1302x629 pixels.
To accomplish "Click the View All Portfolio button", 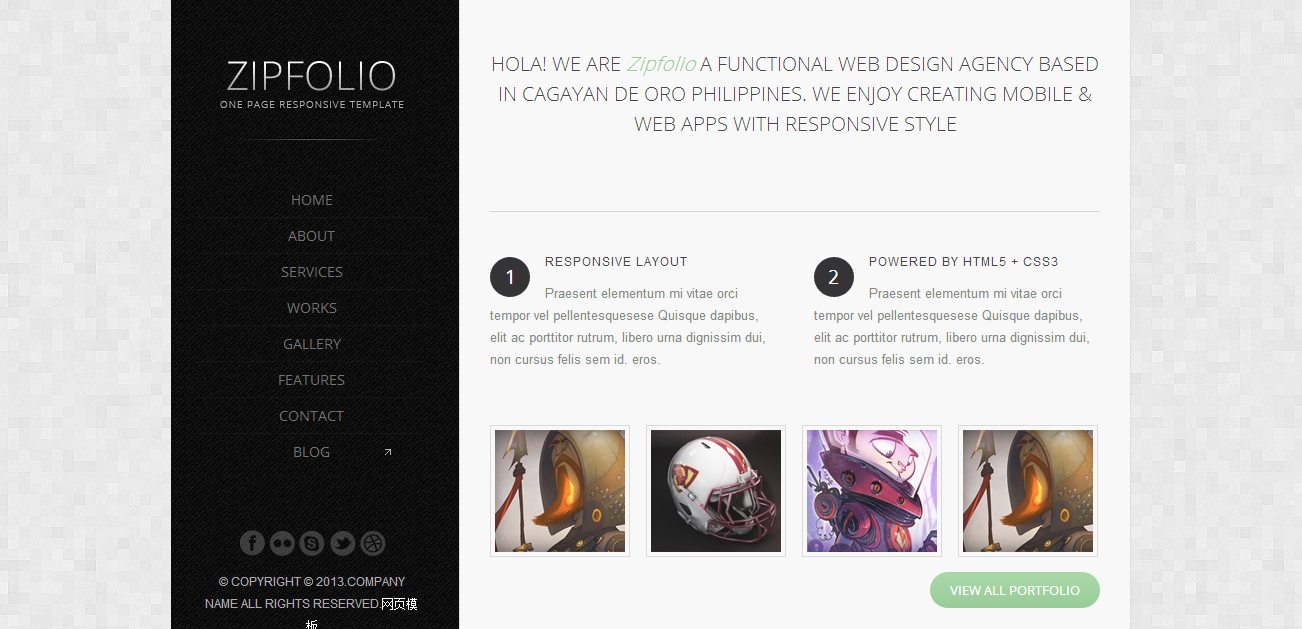I will click(x=1015, y=590).
